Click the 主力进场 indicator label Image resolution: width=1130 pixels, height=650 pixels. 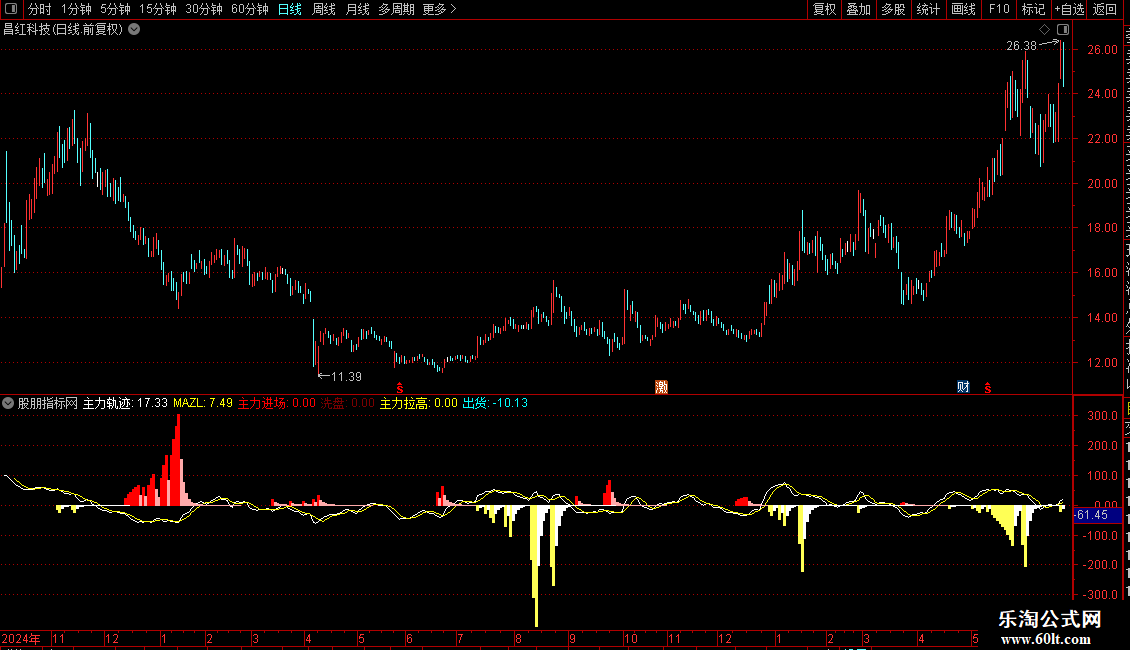pyautogui.click(x=277, y=403)
